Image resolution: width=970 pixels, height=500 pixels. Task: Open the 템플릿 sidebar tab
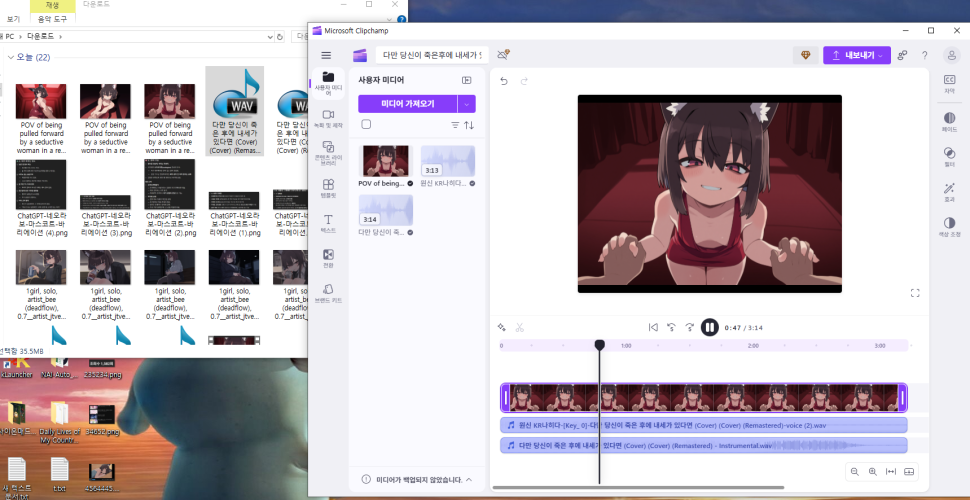click(x=328, y=189)
